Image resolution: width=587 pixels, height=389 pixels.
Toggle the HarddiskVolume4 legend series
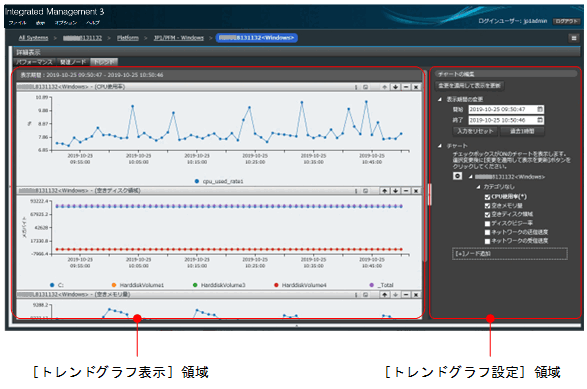[x=300, y=285]
